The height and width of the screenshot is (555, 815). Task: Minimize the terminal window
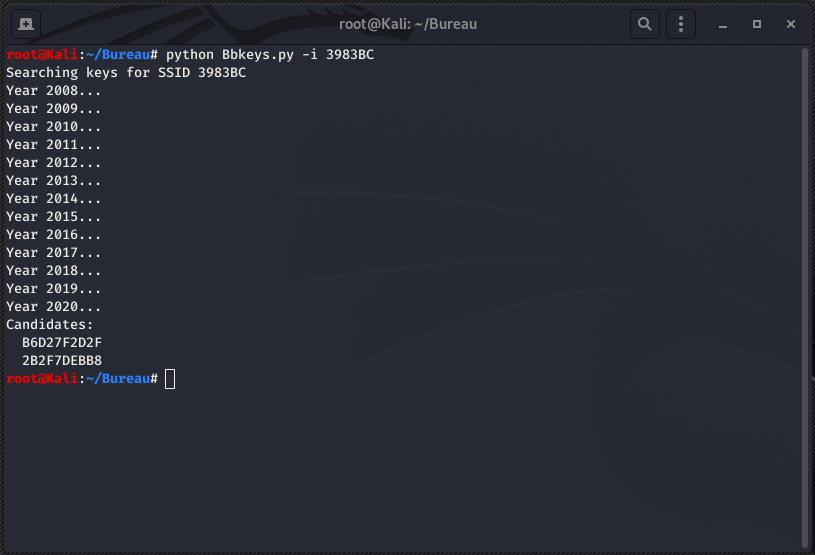[722, 24]
